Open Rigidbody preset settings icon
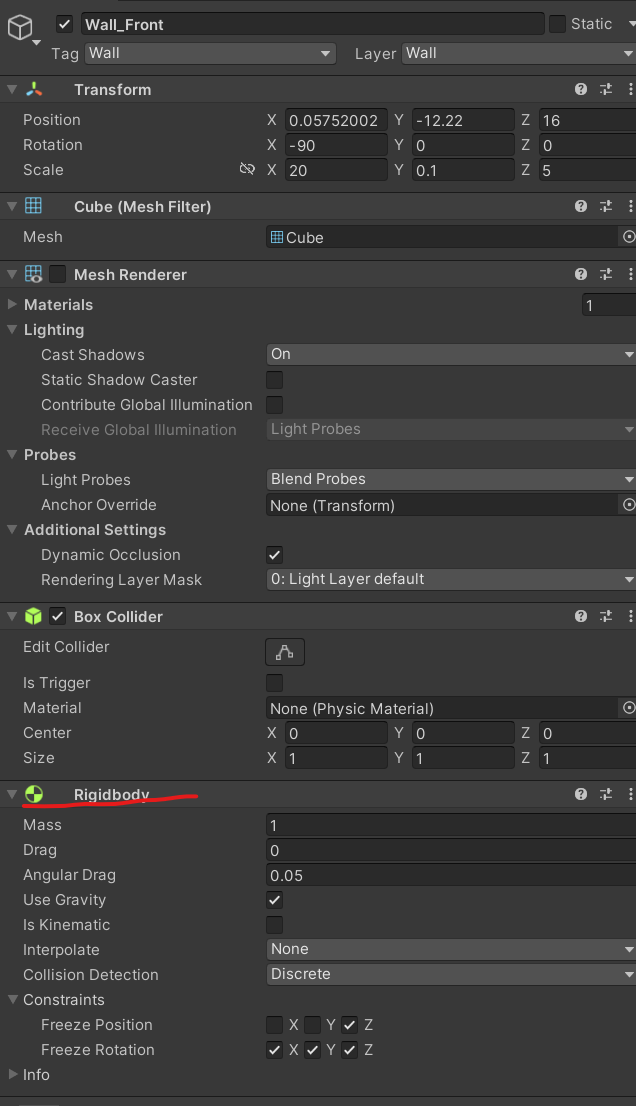The width and height of the screenshot is (636, 1106). 606,794
